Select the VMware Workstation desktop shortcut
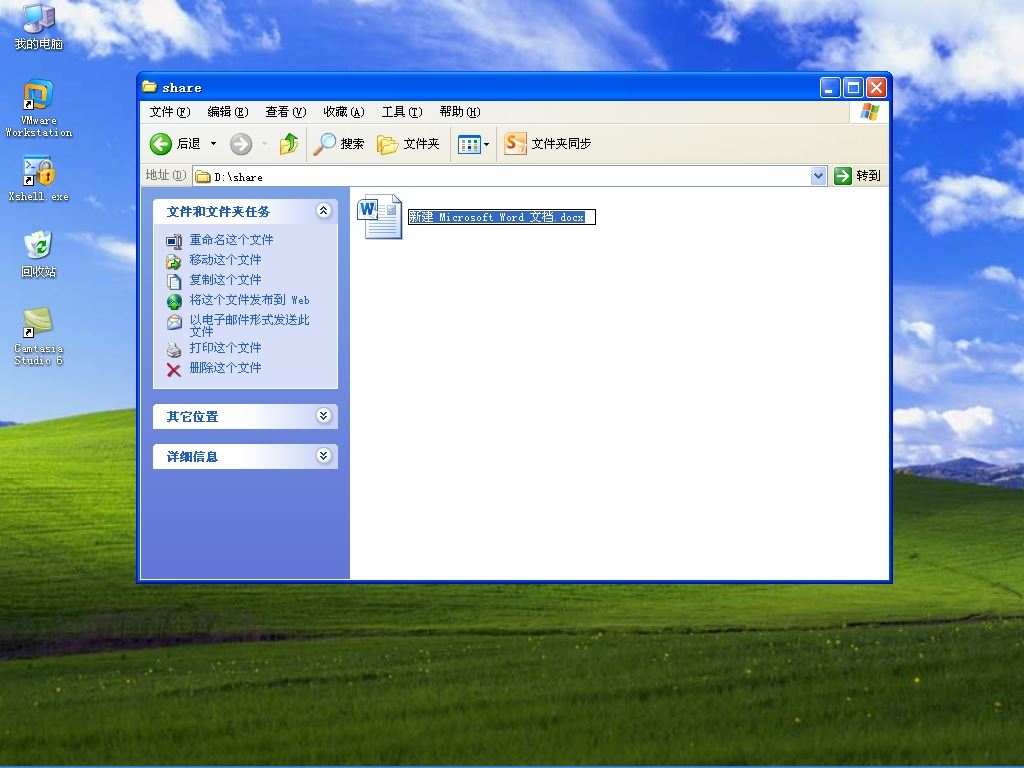This screenshot has width=1024, height=768. tap(39, 108)
